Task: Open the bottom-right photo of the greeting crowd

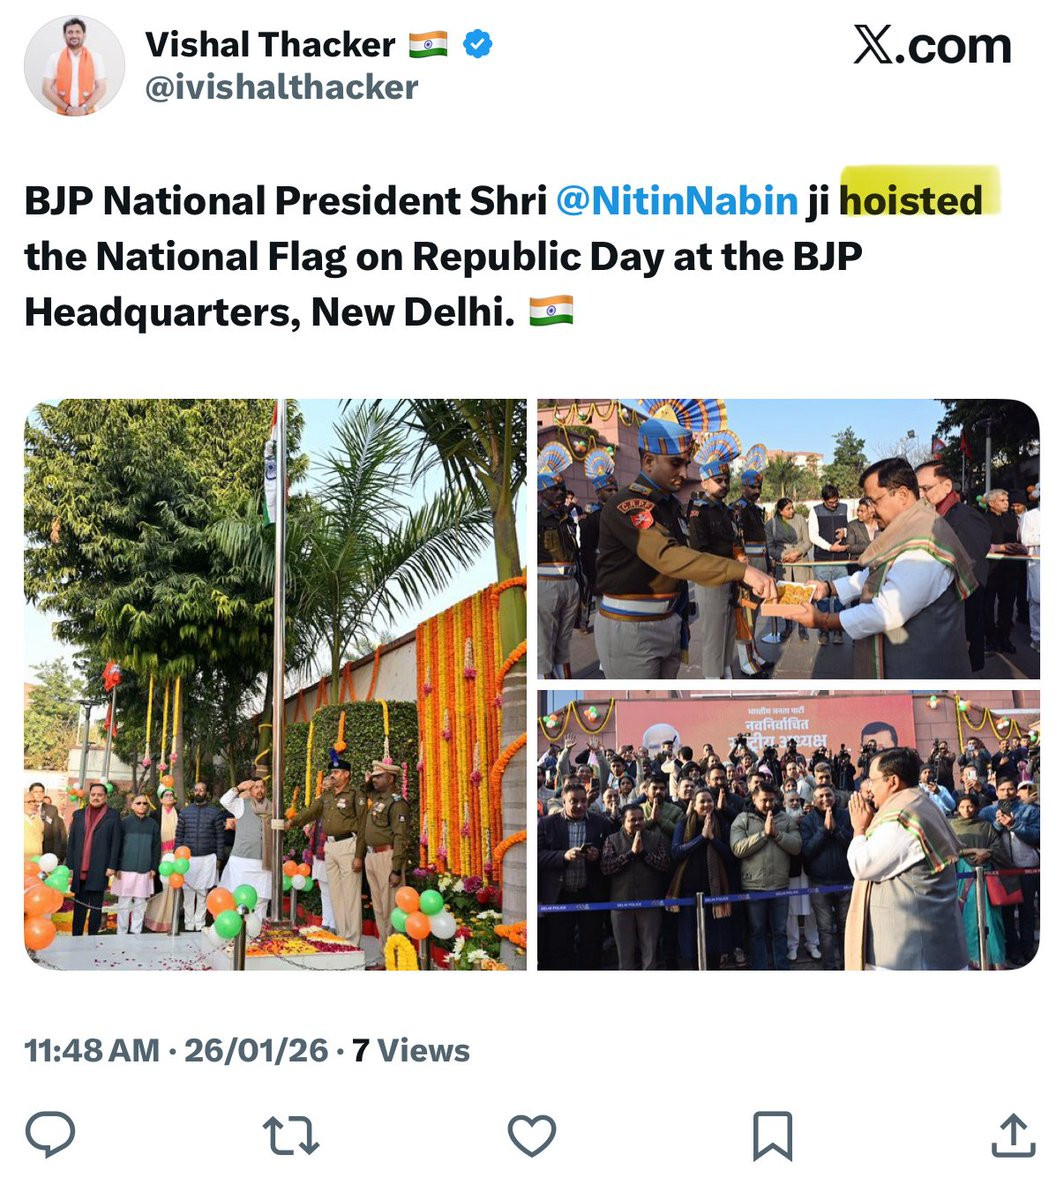Action: pos(788,830)
